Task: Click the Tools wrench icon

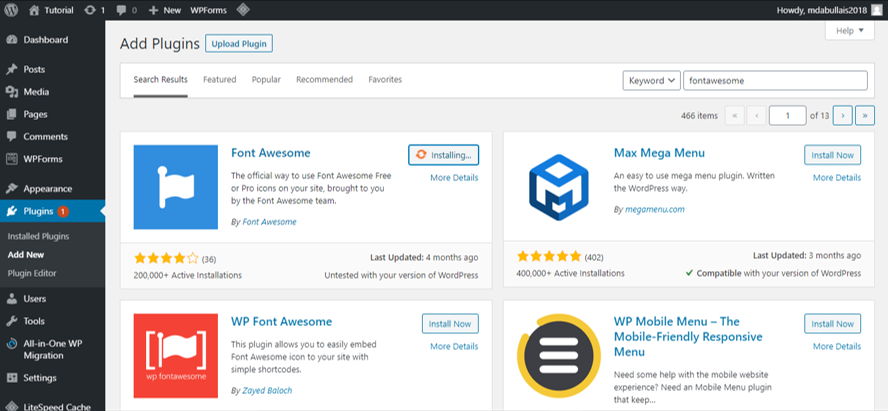Action: [12, 321]
